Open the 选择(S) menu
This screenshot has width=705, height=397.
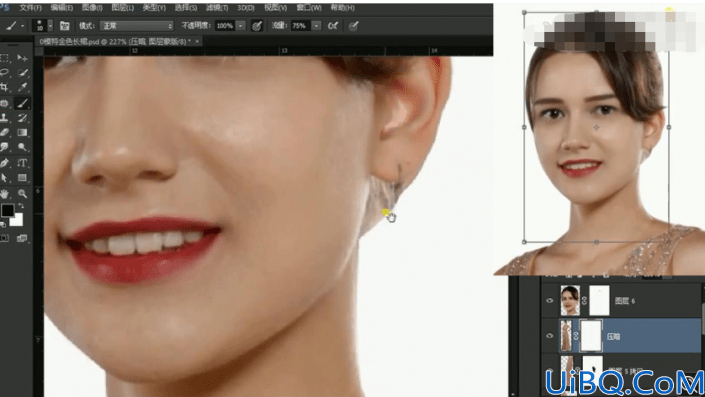point(186,8)
